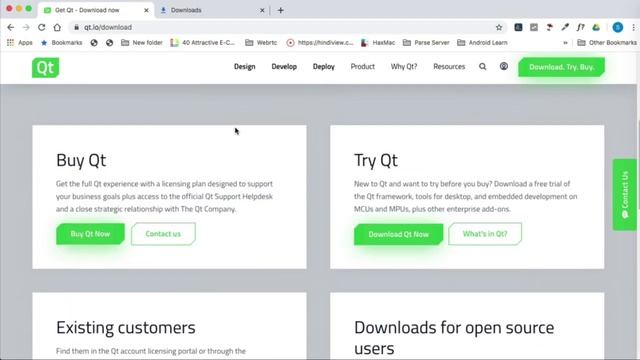Open the Develop navigation menu
The width and height of the screenshot is (640, 360).
tap(284, 67)
